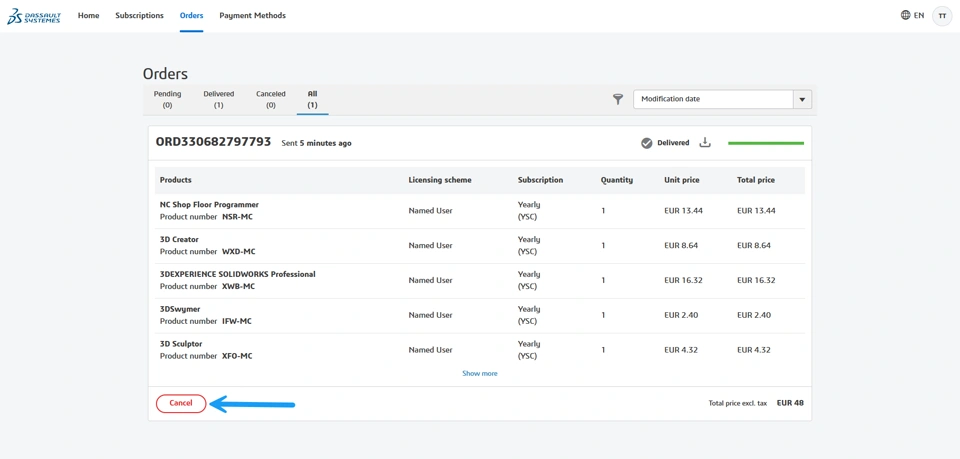Click the globe language icon
The image size is (960, 459).
click(905, 16)
